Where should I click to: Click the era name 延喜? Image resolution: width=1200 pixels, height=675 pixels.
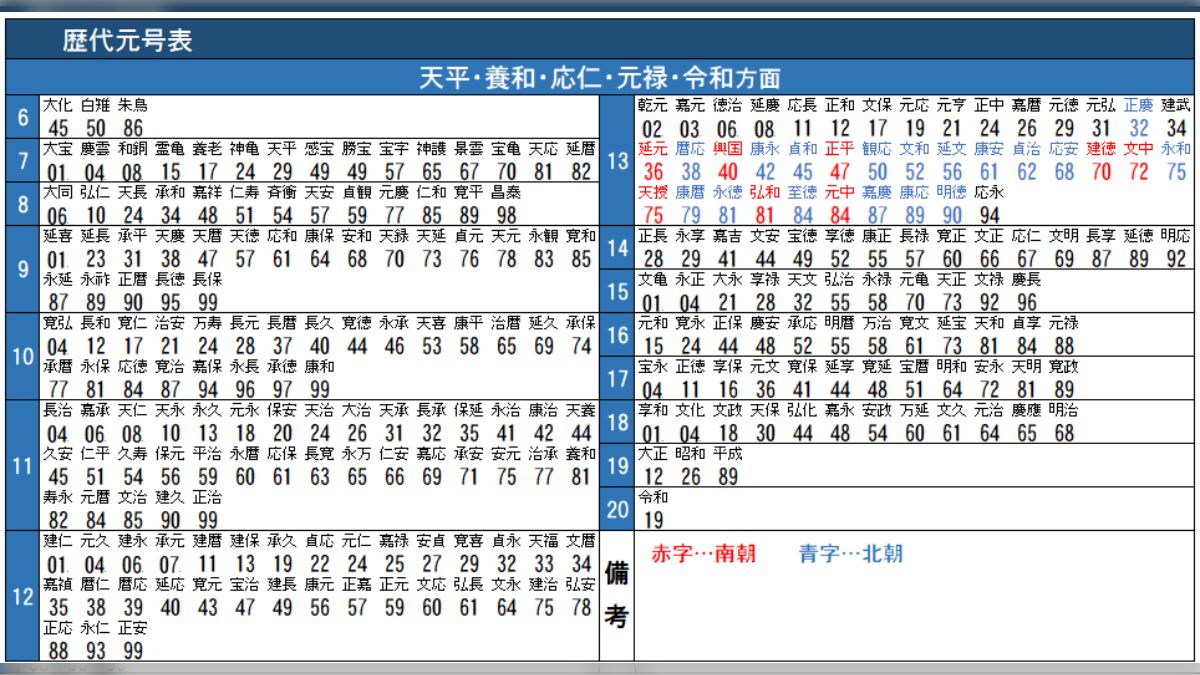coord(58,236)
